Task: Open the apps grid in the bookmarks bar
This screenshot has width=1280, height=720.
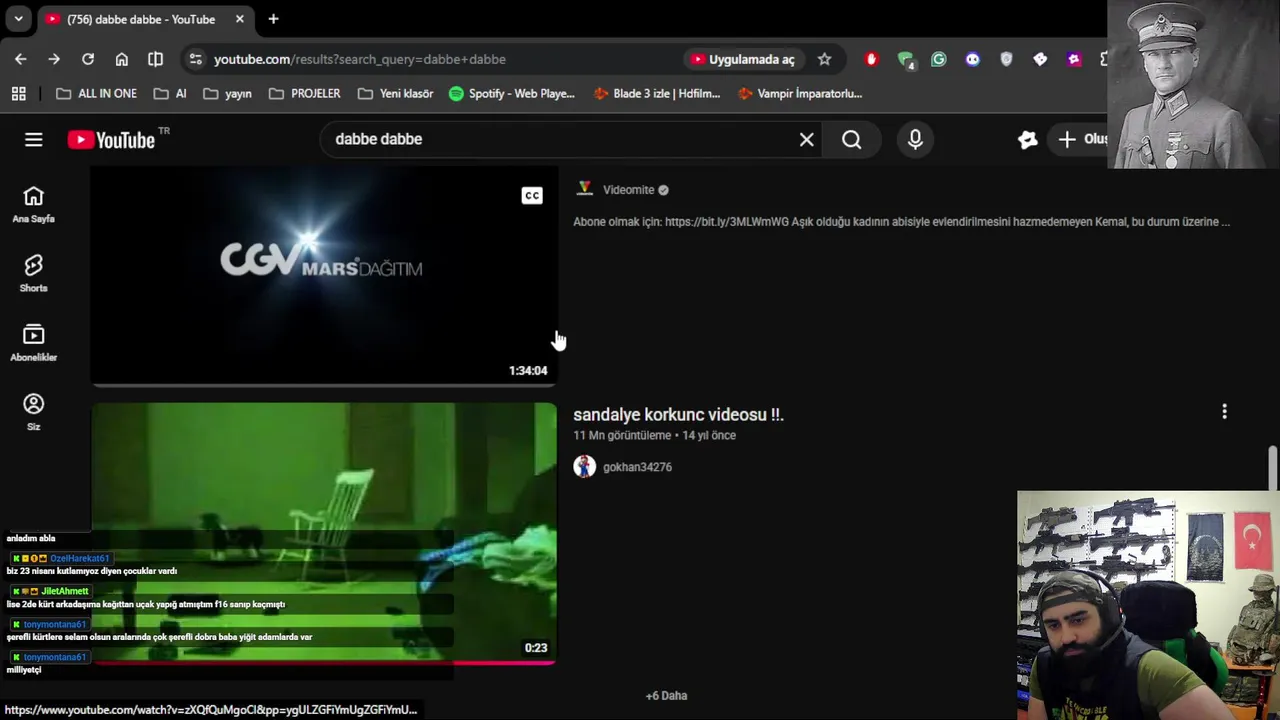Action: point(18,93)
